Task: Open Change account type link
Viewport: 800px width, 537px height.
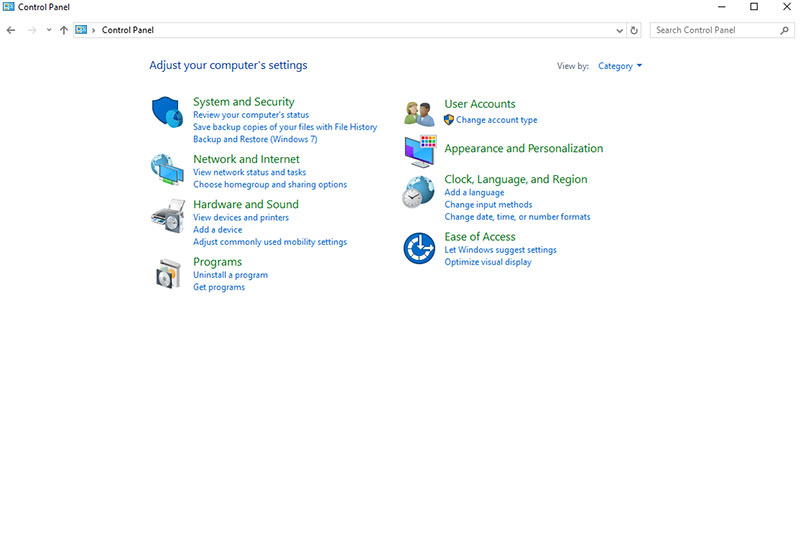Action: pyautogui.click(x=496, y=120)
